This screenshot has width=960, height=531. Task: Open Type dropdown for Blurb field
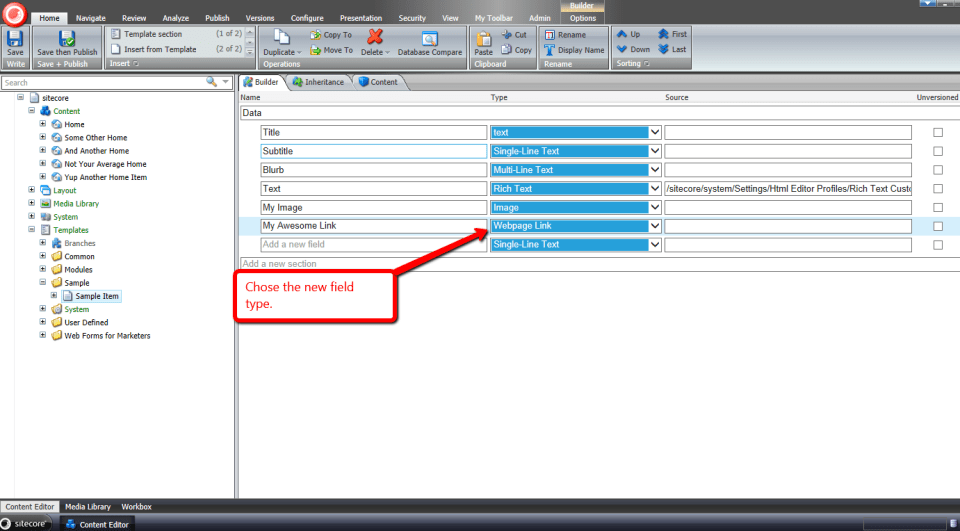(655, 170)
